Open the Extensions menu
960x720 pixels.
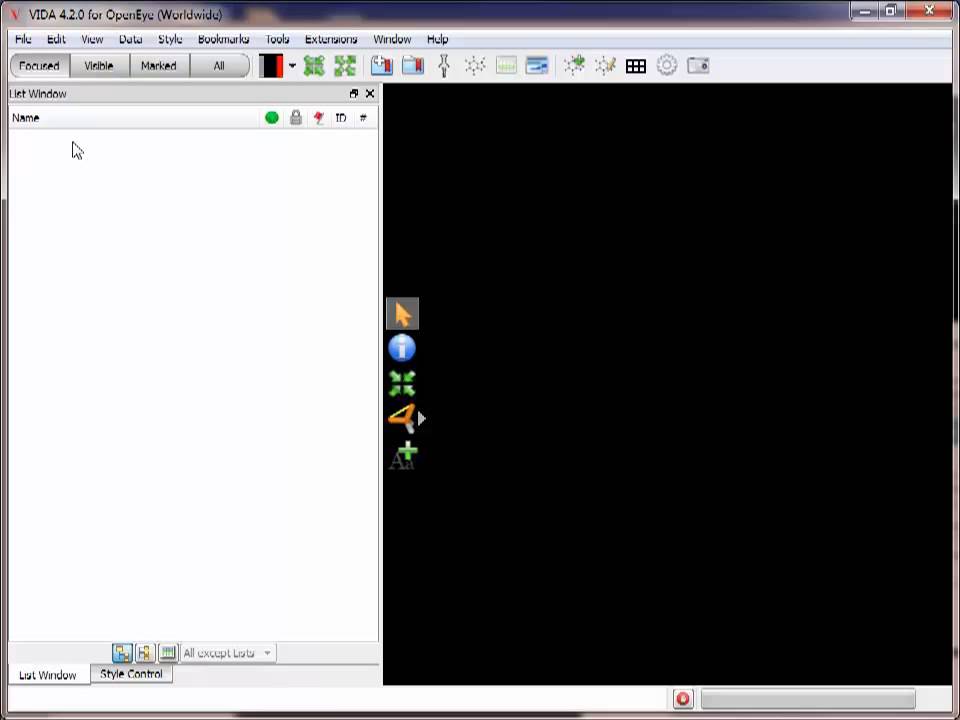click(331, 39)
